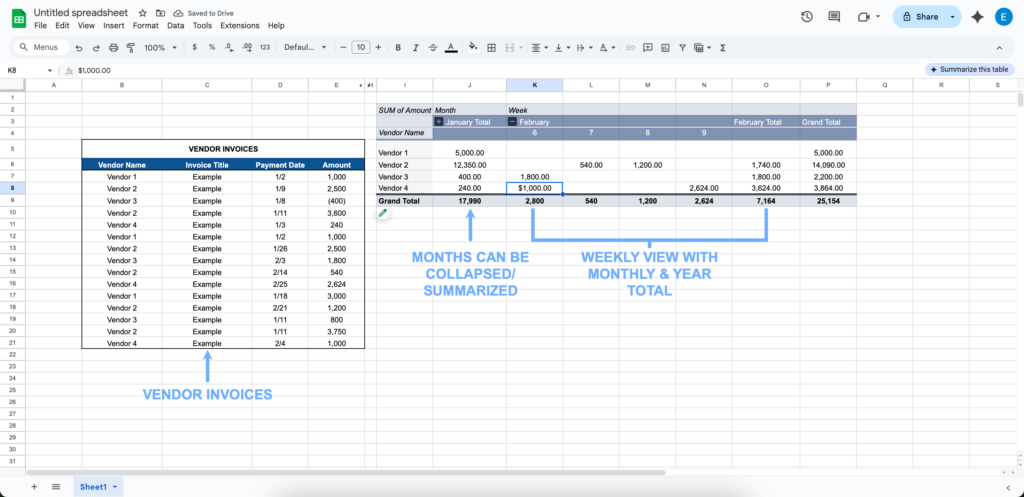Open the Extensions menu
This screenshot has height=497, width=1024.
tap(240, 25)
